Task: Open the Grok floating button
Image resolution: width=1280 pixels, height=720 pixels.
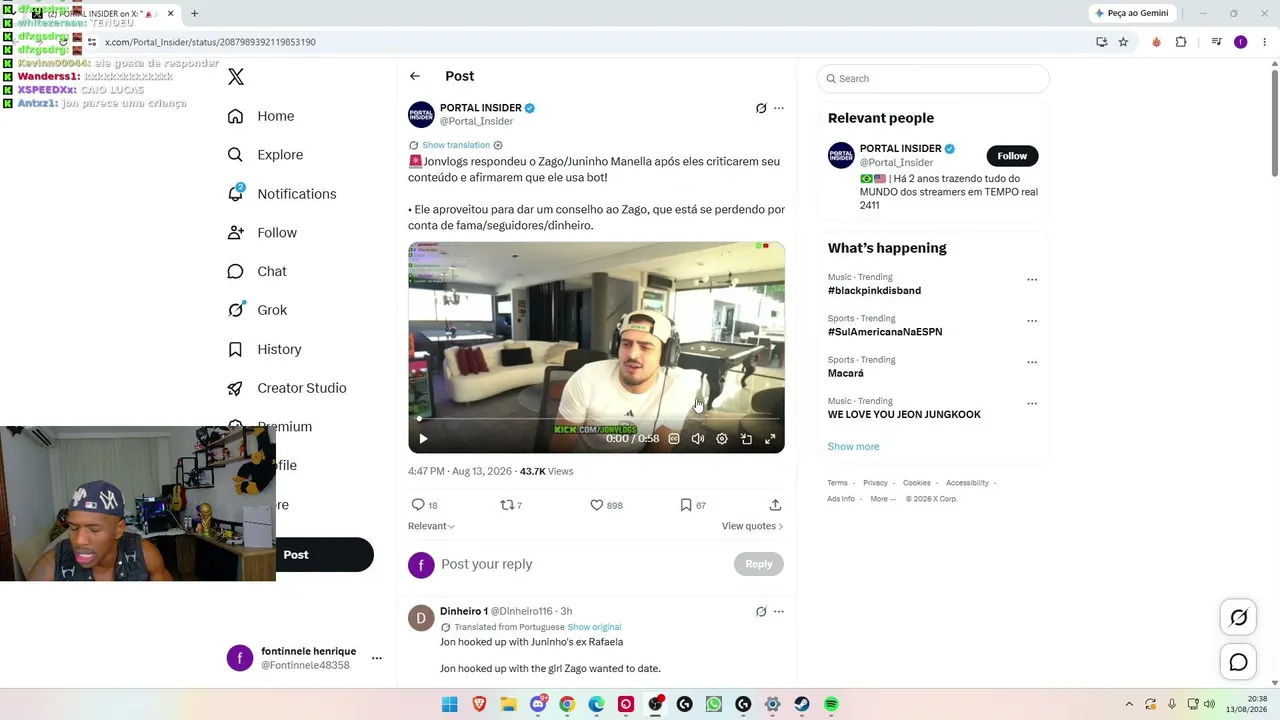Action: [x=1238, y=618]
